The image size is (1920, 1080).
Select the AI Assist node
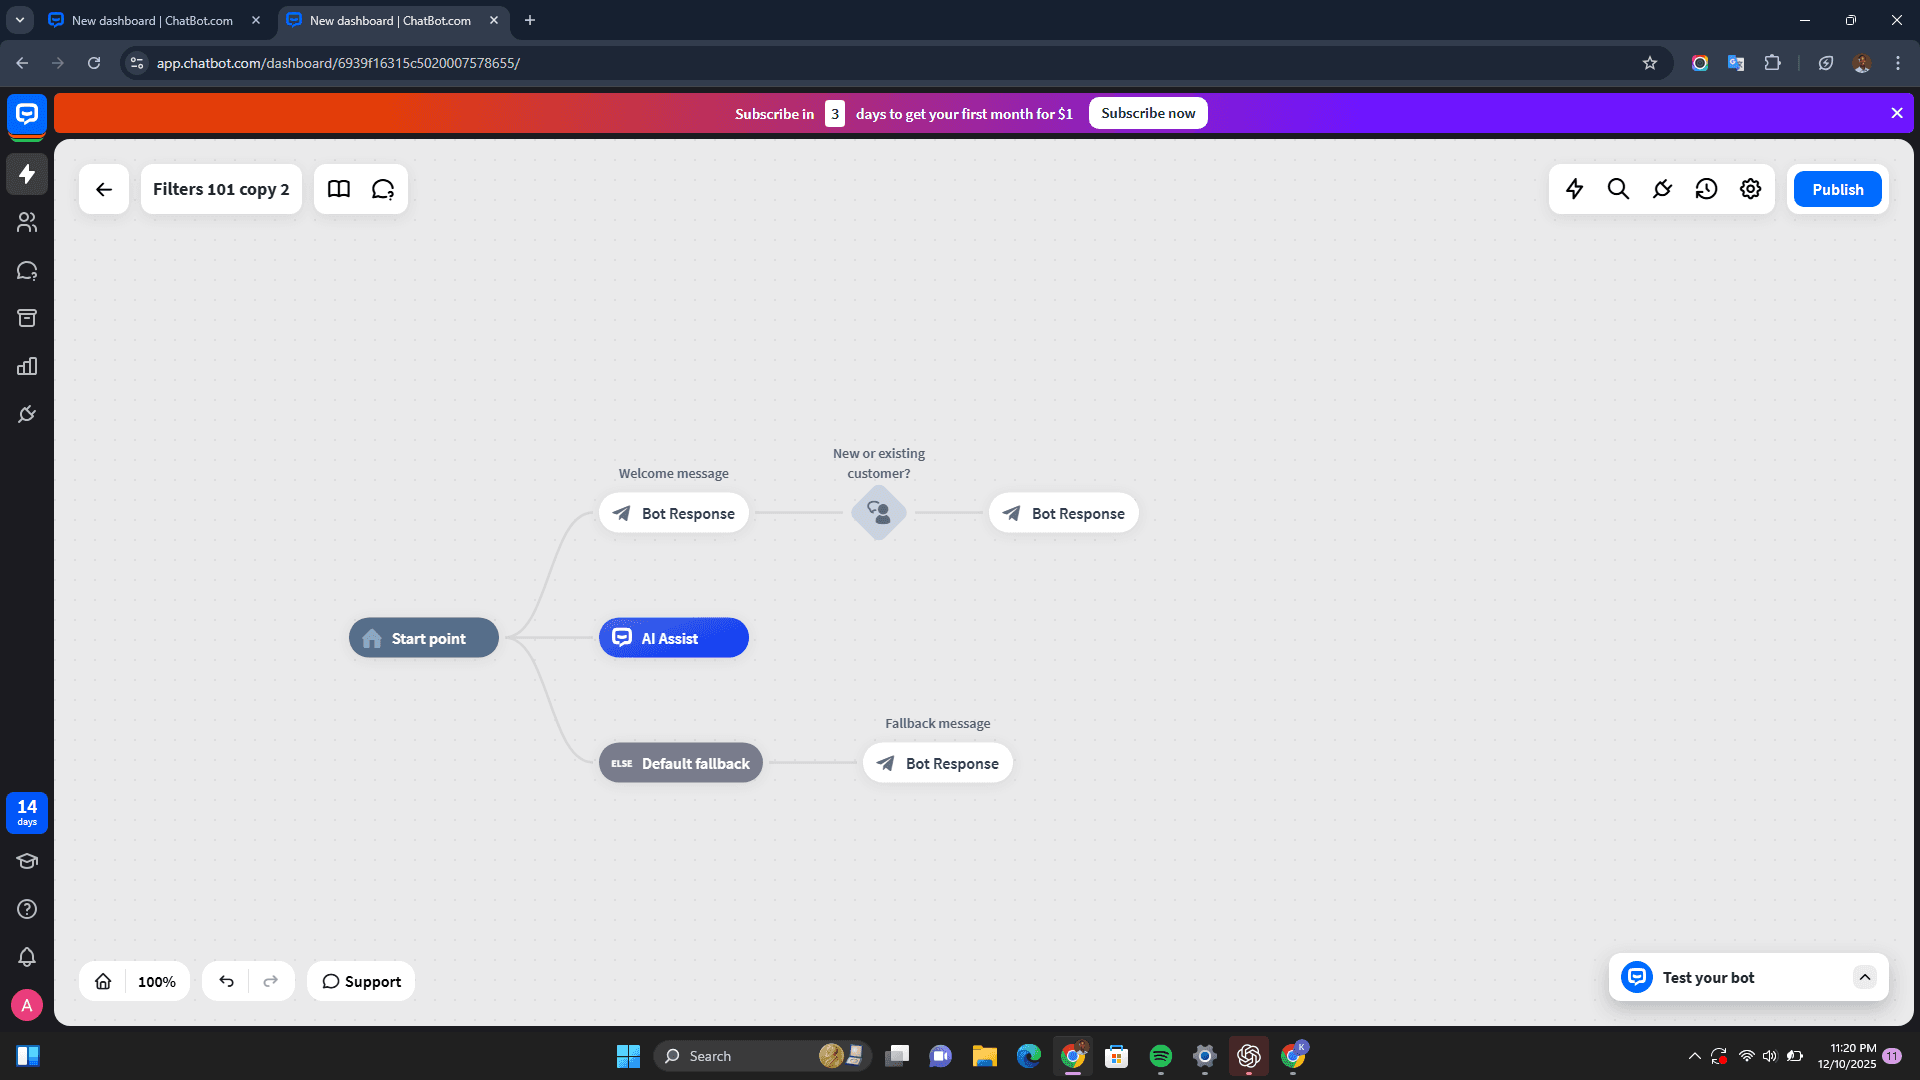(673, 638)
